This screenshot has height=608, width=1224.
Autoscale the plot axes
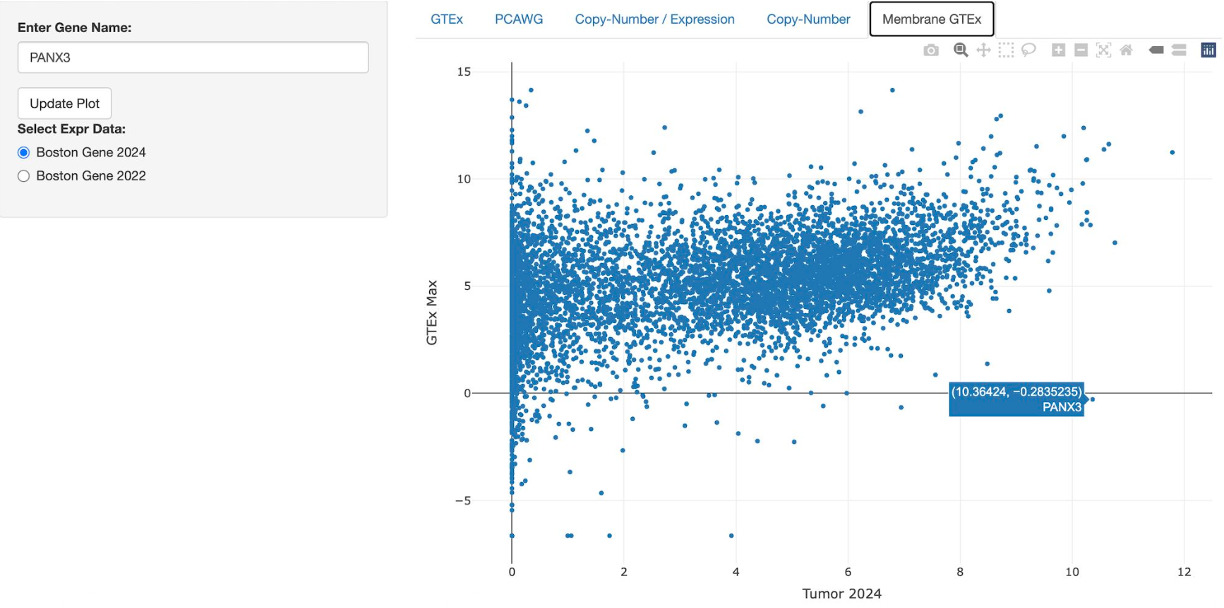point(1103,50)
